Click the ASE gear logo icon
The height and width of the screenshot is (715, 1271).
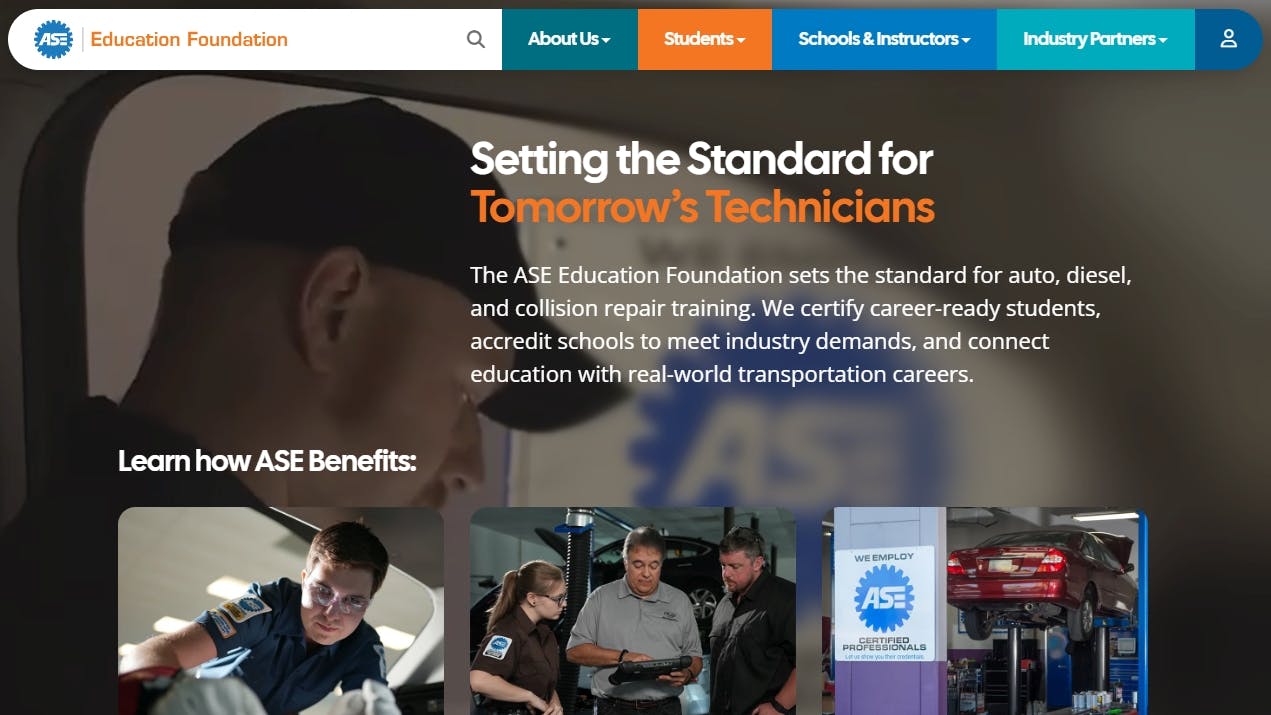pyautogui.click(x=53, y=39)
